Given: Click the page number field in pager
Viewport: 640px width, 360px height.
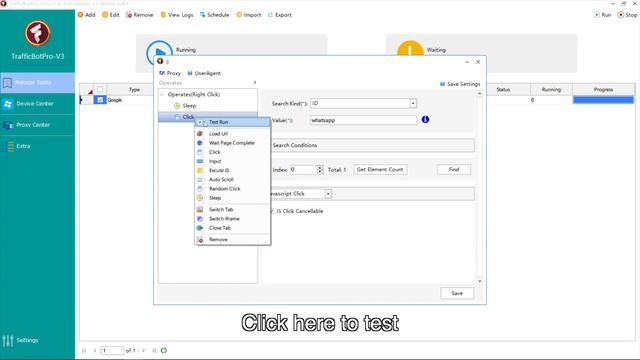Looking at the screenshot, I should [x=113, y=351].
